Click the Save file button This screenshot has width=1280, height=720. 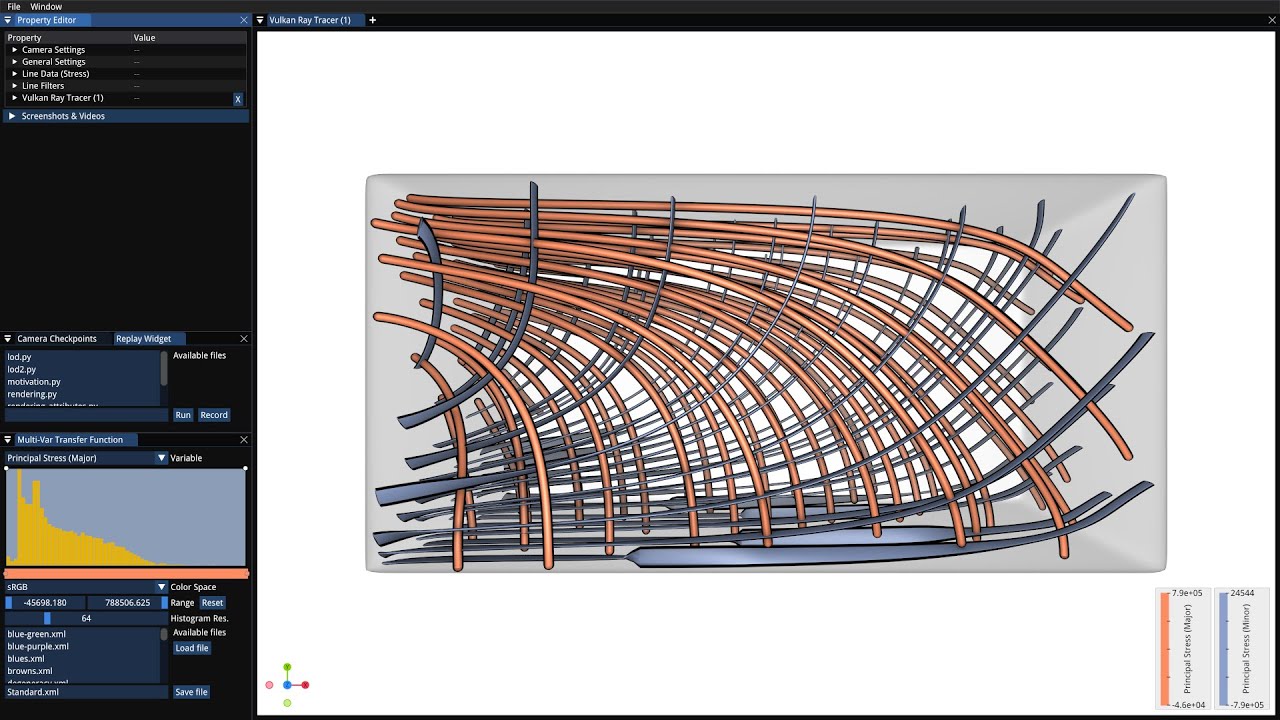click(191, 692)
